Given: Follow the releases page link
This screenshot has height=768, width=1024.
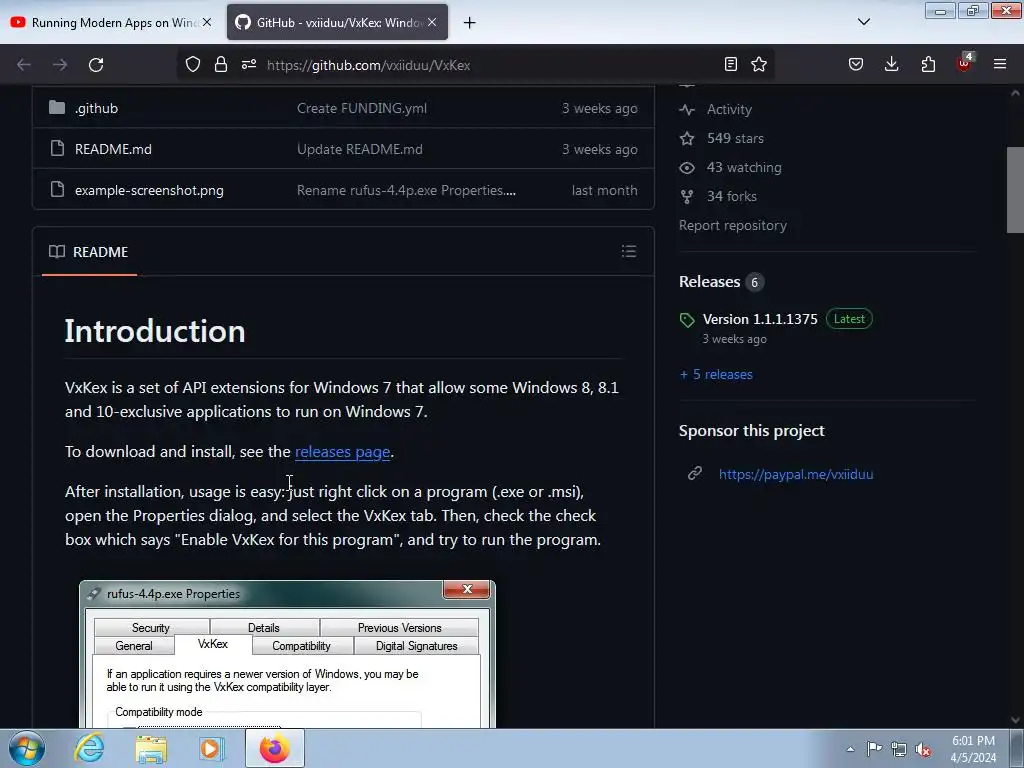Looking at the screenshot, I should (x=342, y=451).
